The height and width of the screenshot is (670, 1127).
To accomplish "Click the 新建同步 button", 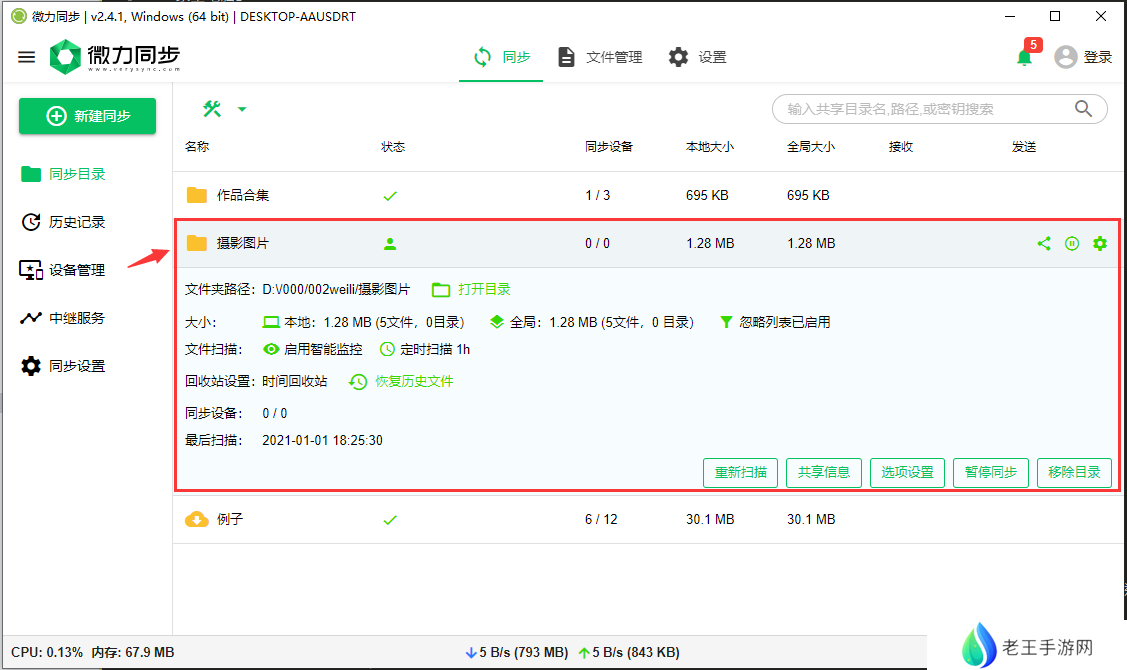I will click(x=88, y=116).
